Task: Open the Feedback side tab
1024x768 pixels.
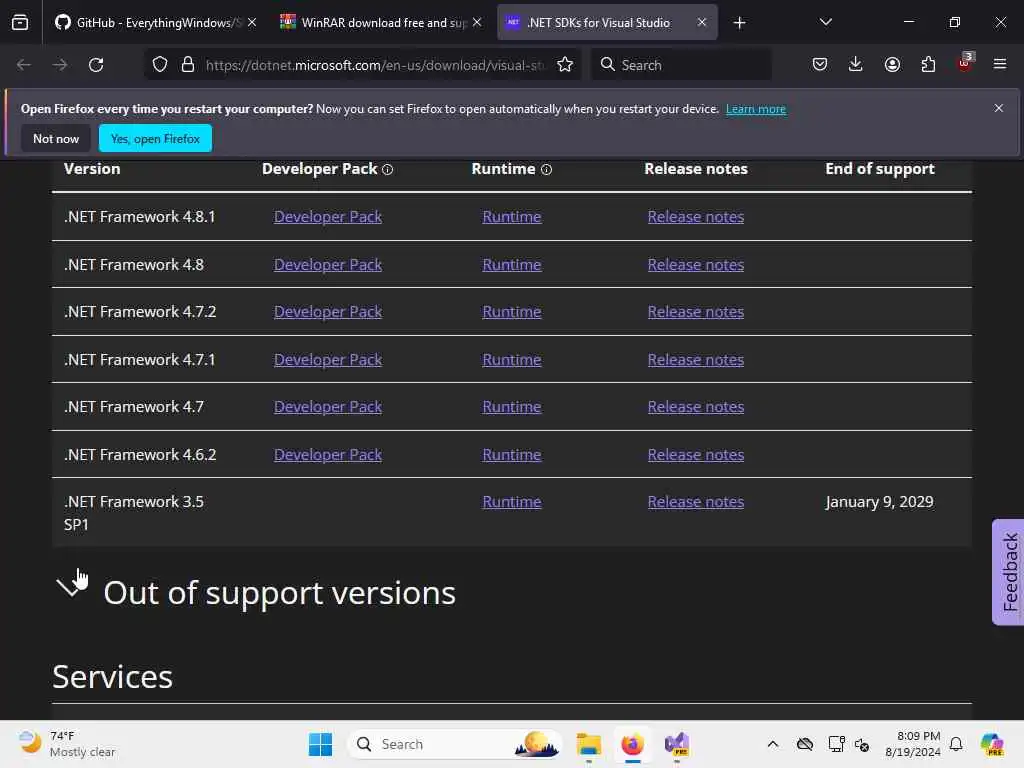Action: (x=1008, y=572)
